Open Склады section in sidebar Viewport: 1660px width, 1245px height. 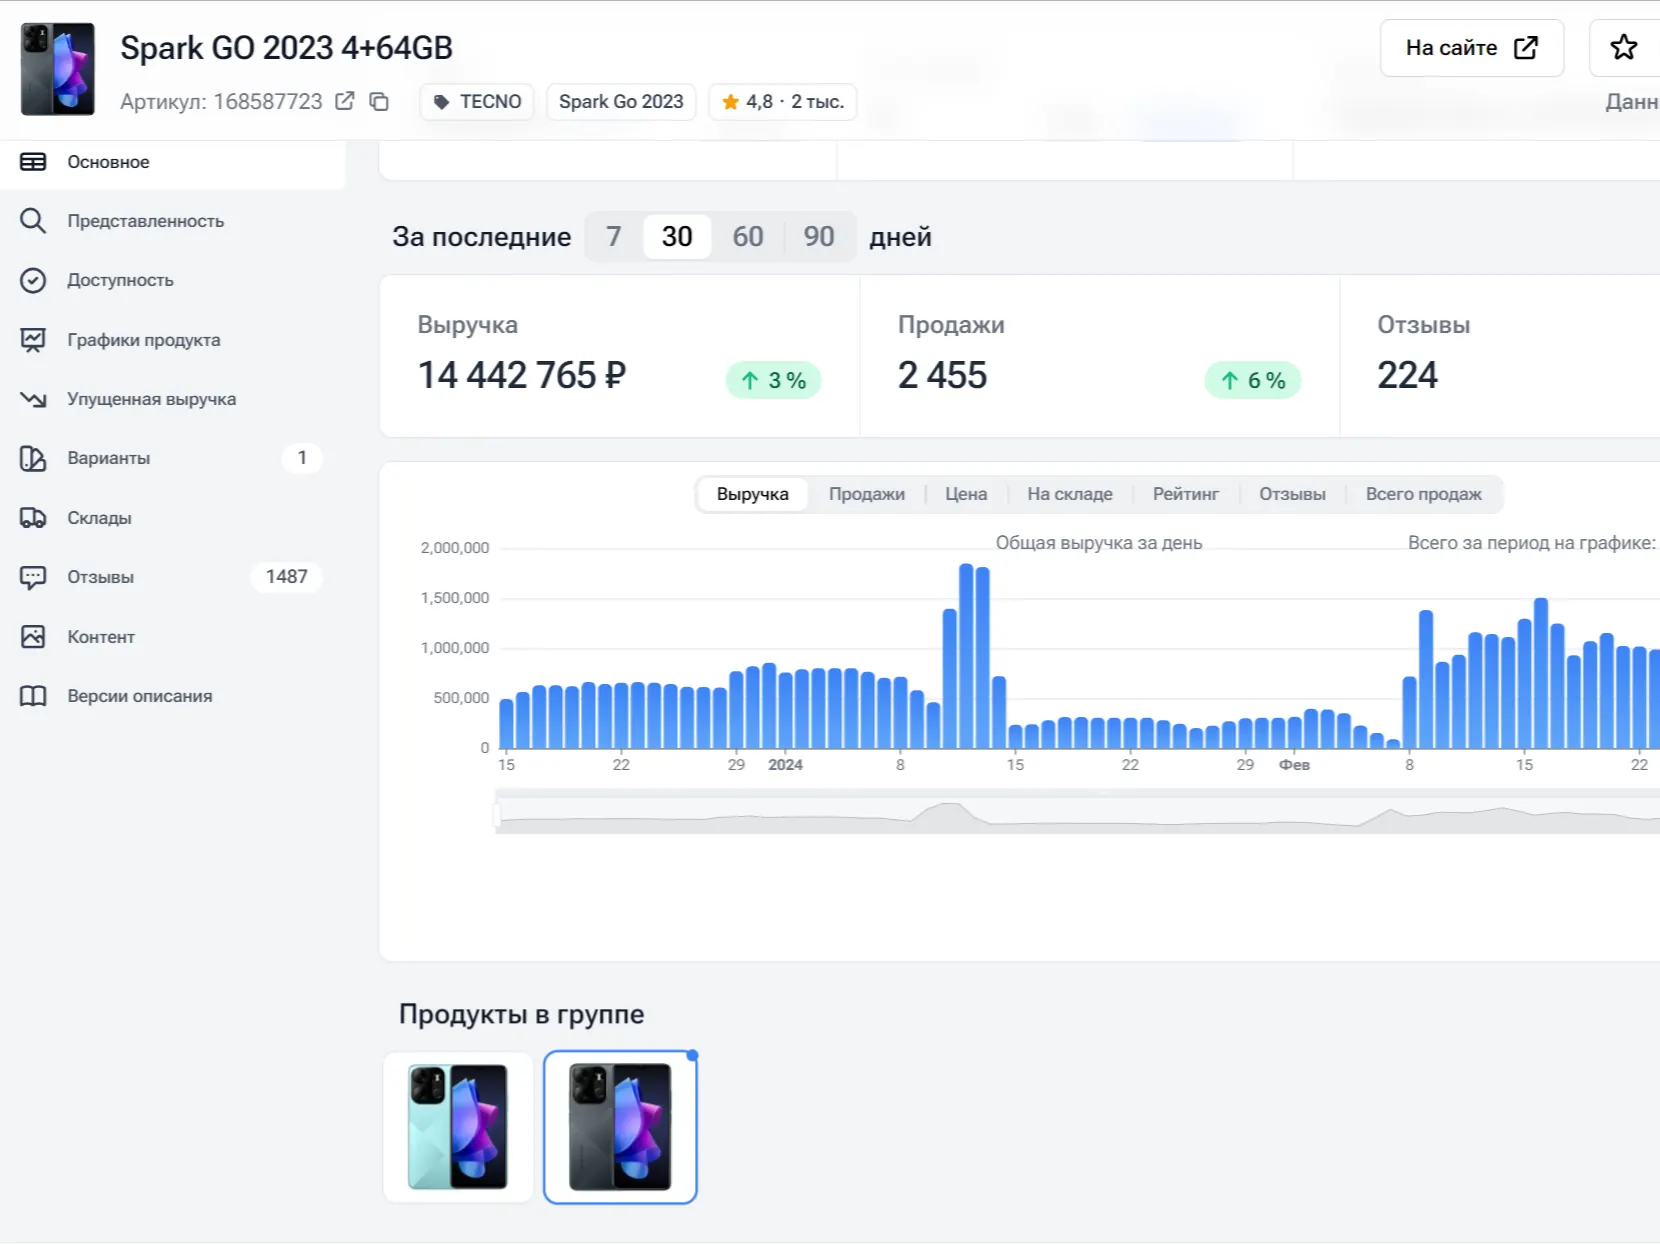[x=173, y=518]
